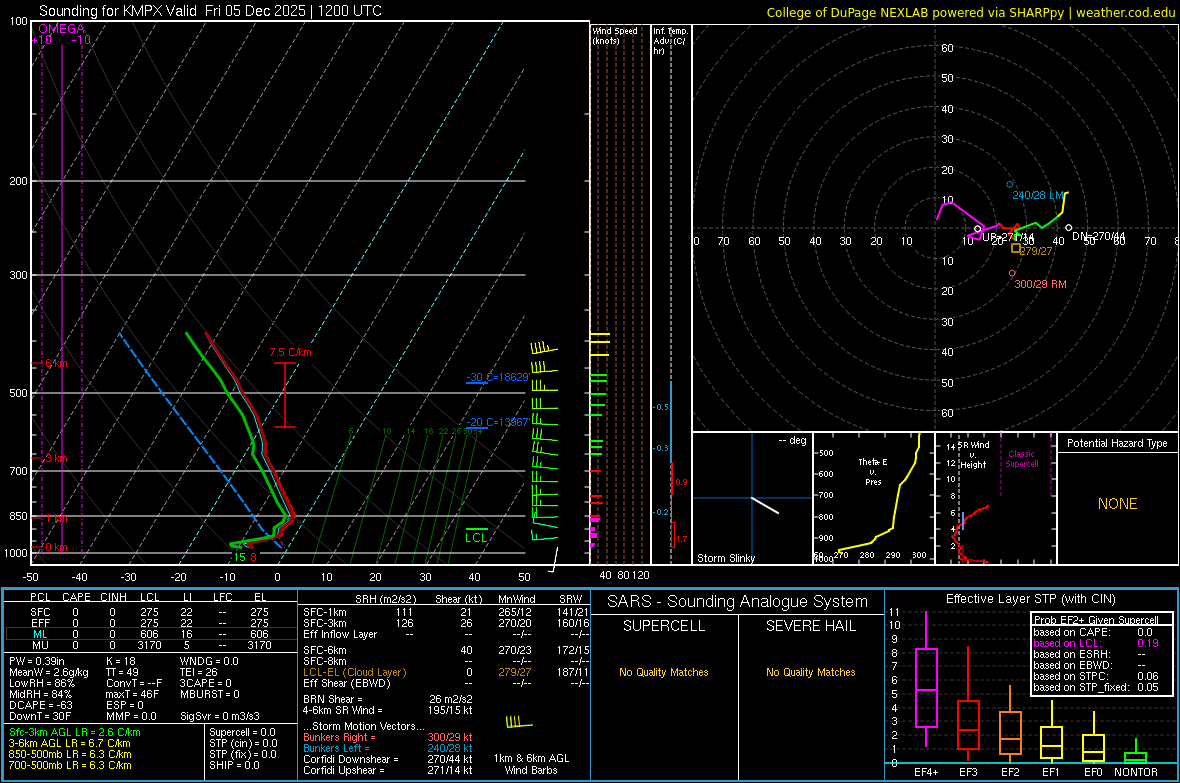Click the Bunkers Right storm motion line

pyautogui.click(x=388, y=737)
